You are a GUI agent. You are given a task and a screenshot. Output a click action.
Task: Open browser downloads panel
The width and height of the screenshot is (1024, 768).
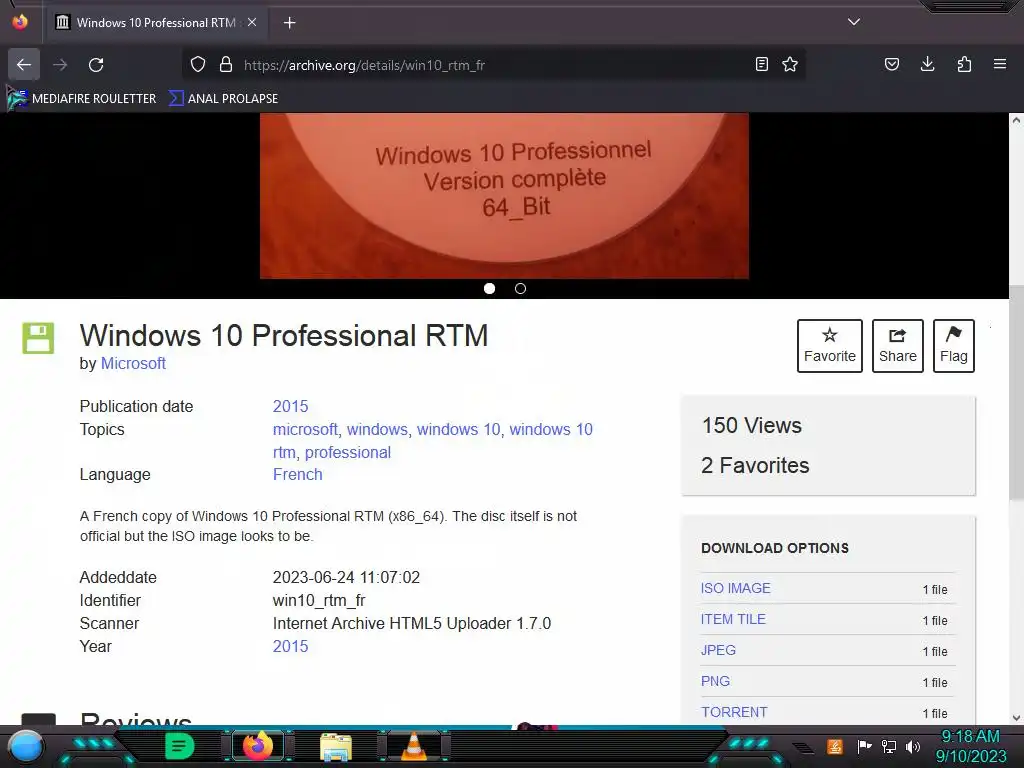click(927, 64)
